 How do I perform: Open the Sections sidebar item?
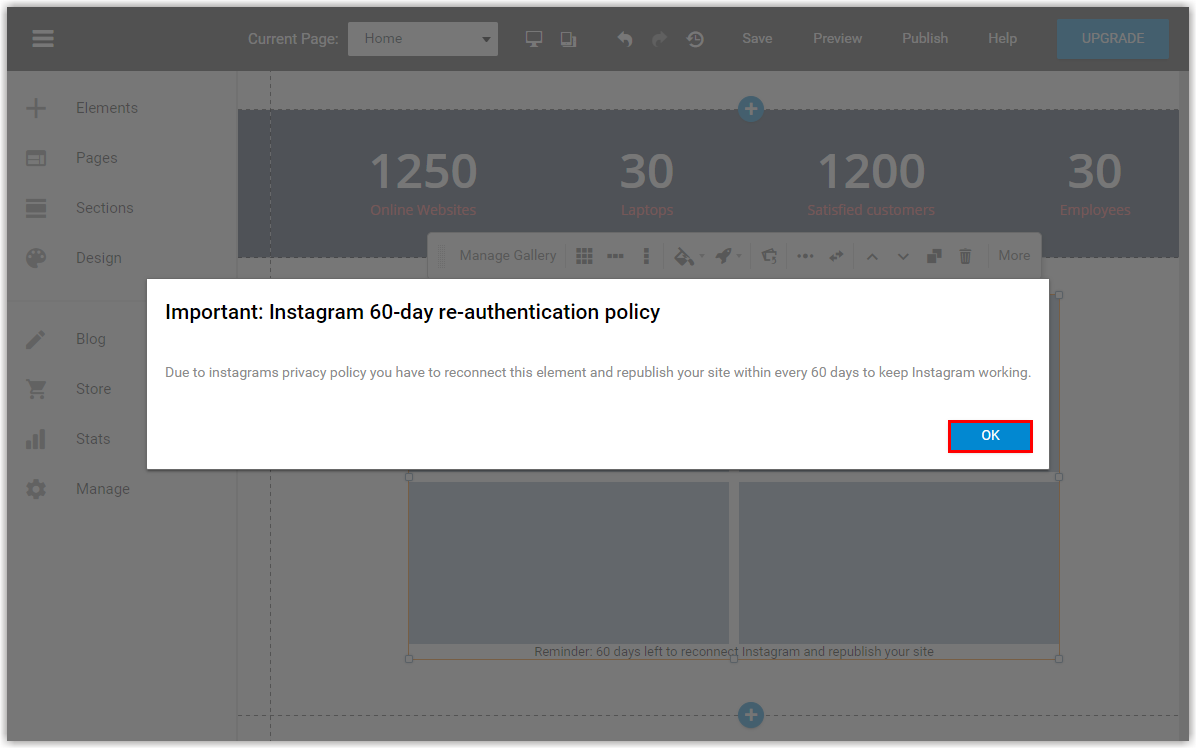point(105,208)
